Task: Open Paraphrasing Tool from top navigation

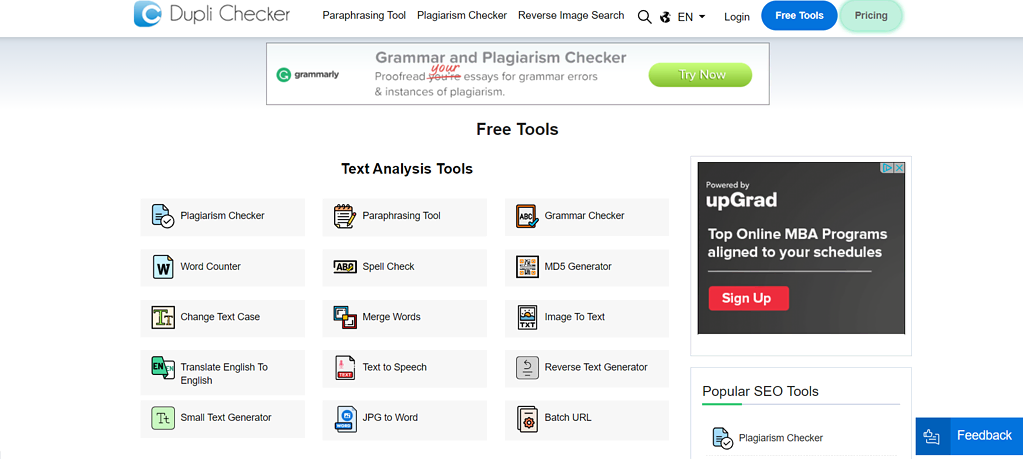Action: pyautogui.click(x=364, y=16)
